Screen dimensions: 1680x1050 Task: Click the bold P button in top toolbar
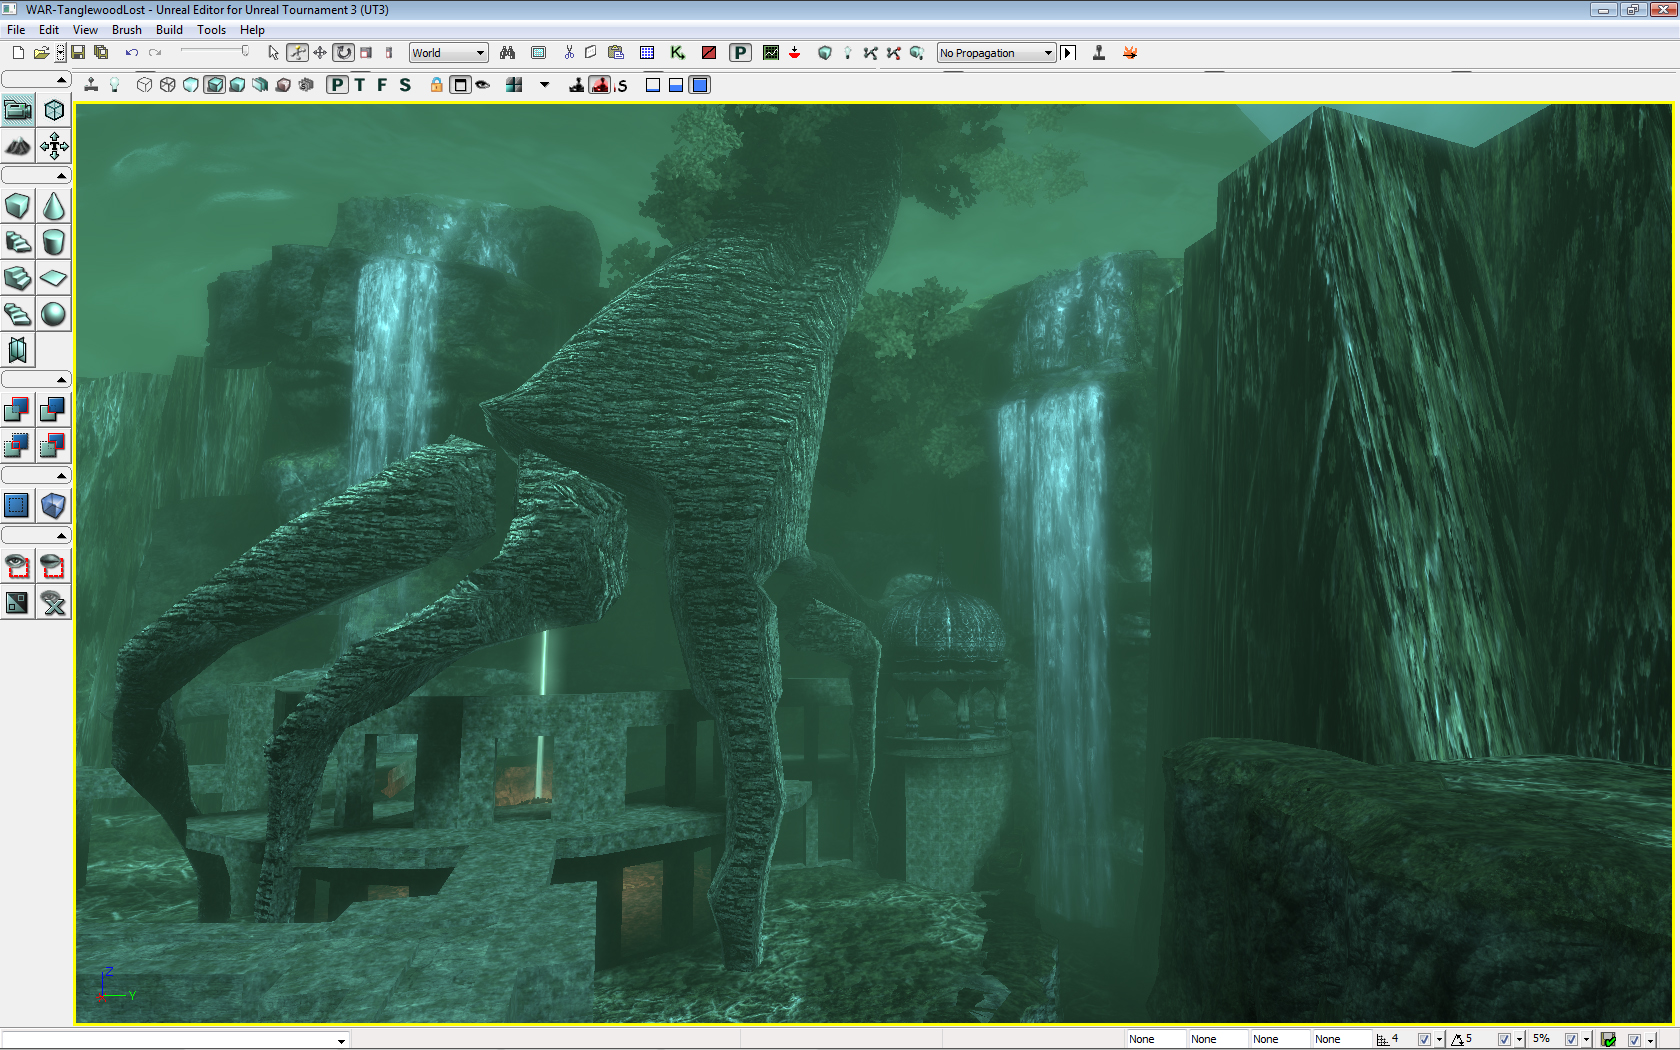(740, 53)
